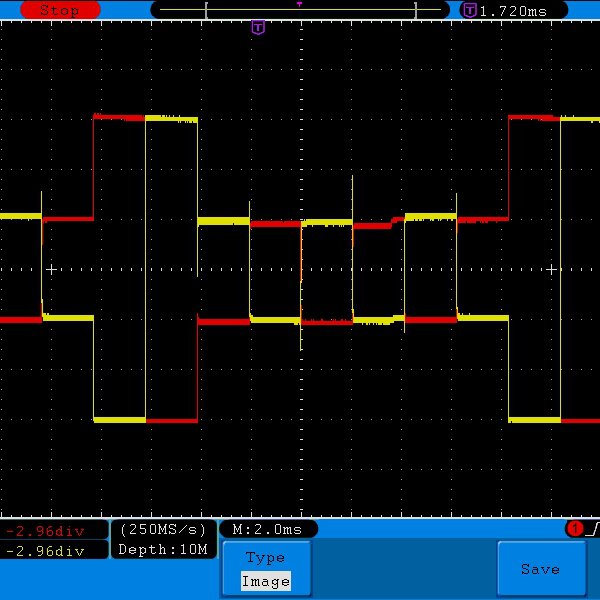Click the (250MS/s) sample rate readout
This screenshot has height=600, width=600.
(163, 529)
